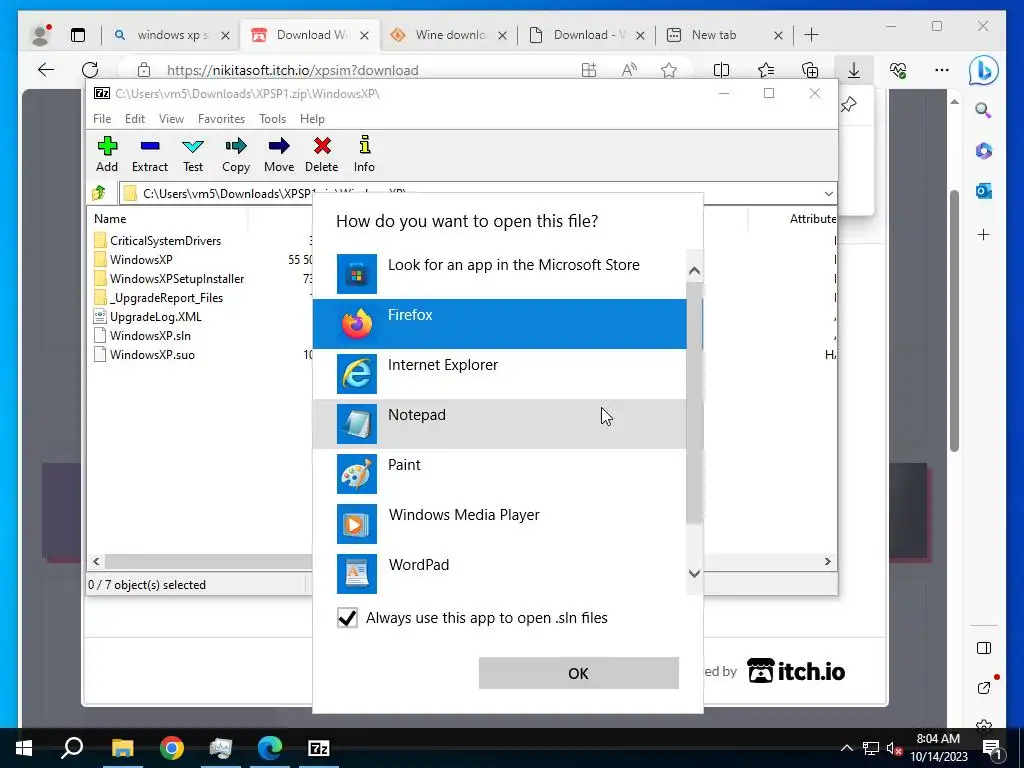Screen dimensions: 1024x768
Task: Open the Windows Start menu
Action: coord(24,748)
